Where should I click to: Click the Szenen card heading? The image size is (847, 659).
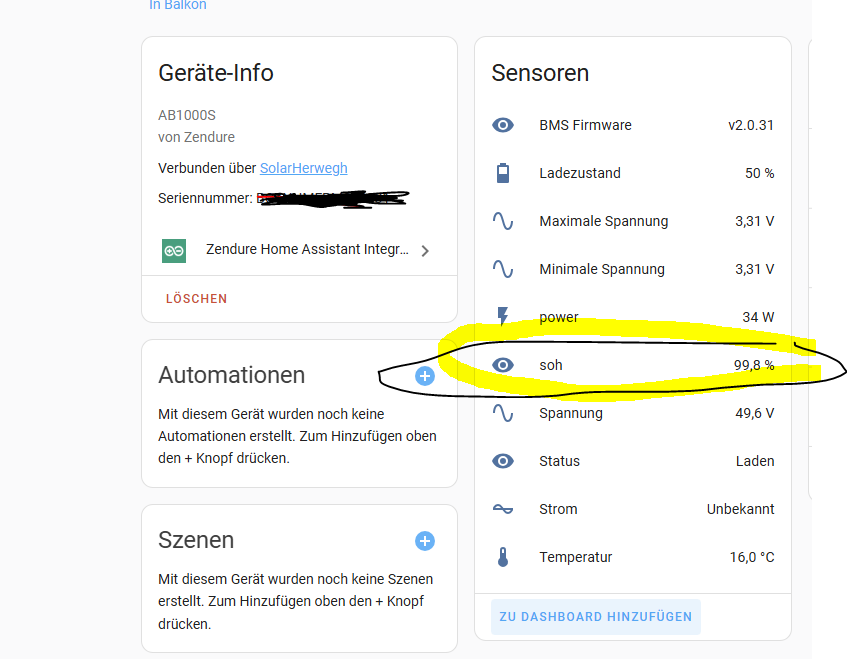pyautogui.click(x=196, y=540)
